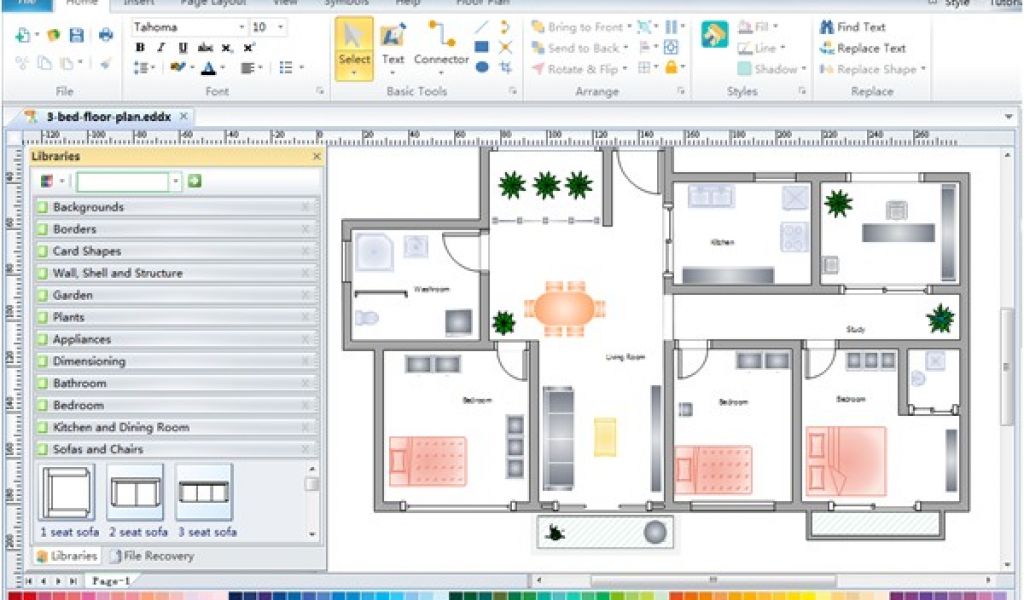Click the lock protection icon in Arrange
The width and height of the screenshot is (1024, 600).
[671, 68]
